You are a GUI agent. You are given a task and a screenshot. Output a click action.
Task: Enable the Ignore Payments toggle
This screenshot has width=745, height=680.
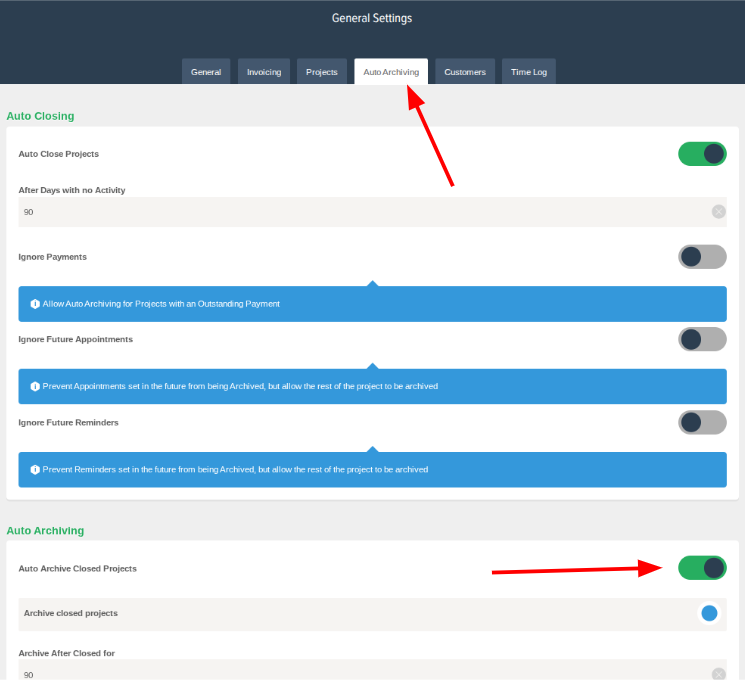[x=702, y=257]
